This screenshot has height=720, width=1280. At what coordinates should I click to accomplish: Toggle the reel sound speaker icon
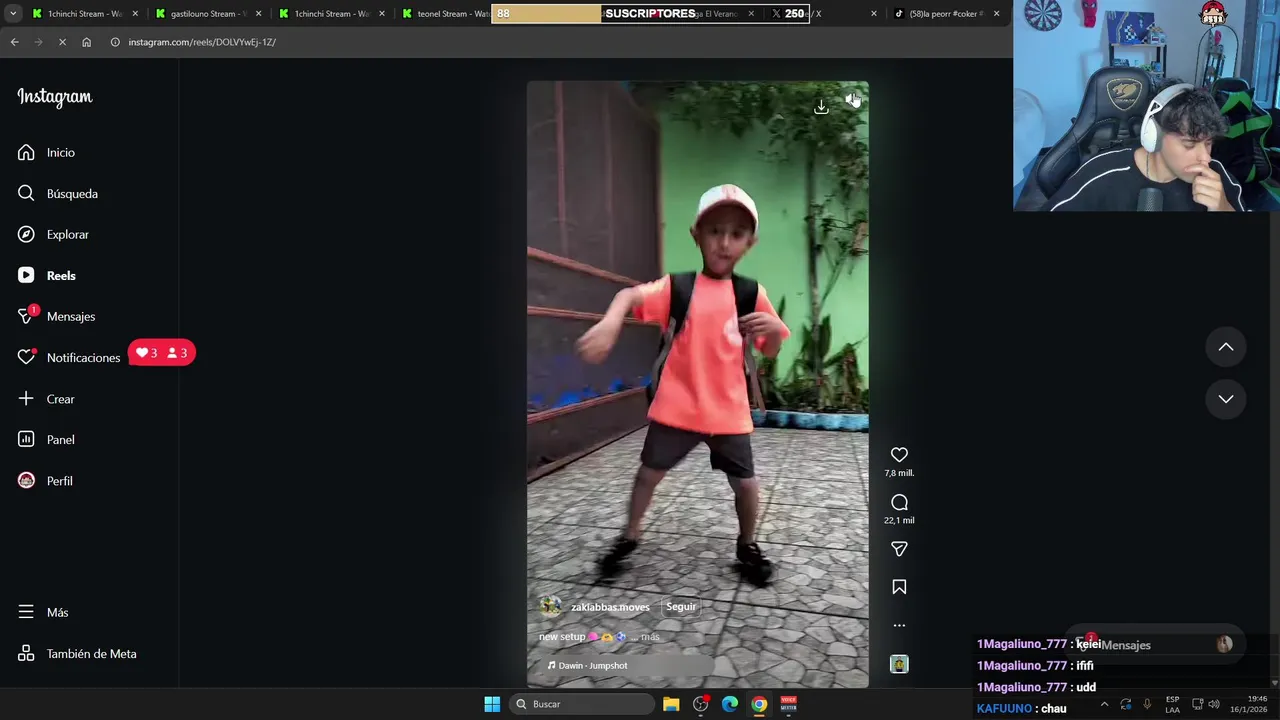pyautogui.click(x=851, y=100)
